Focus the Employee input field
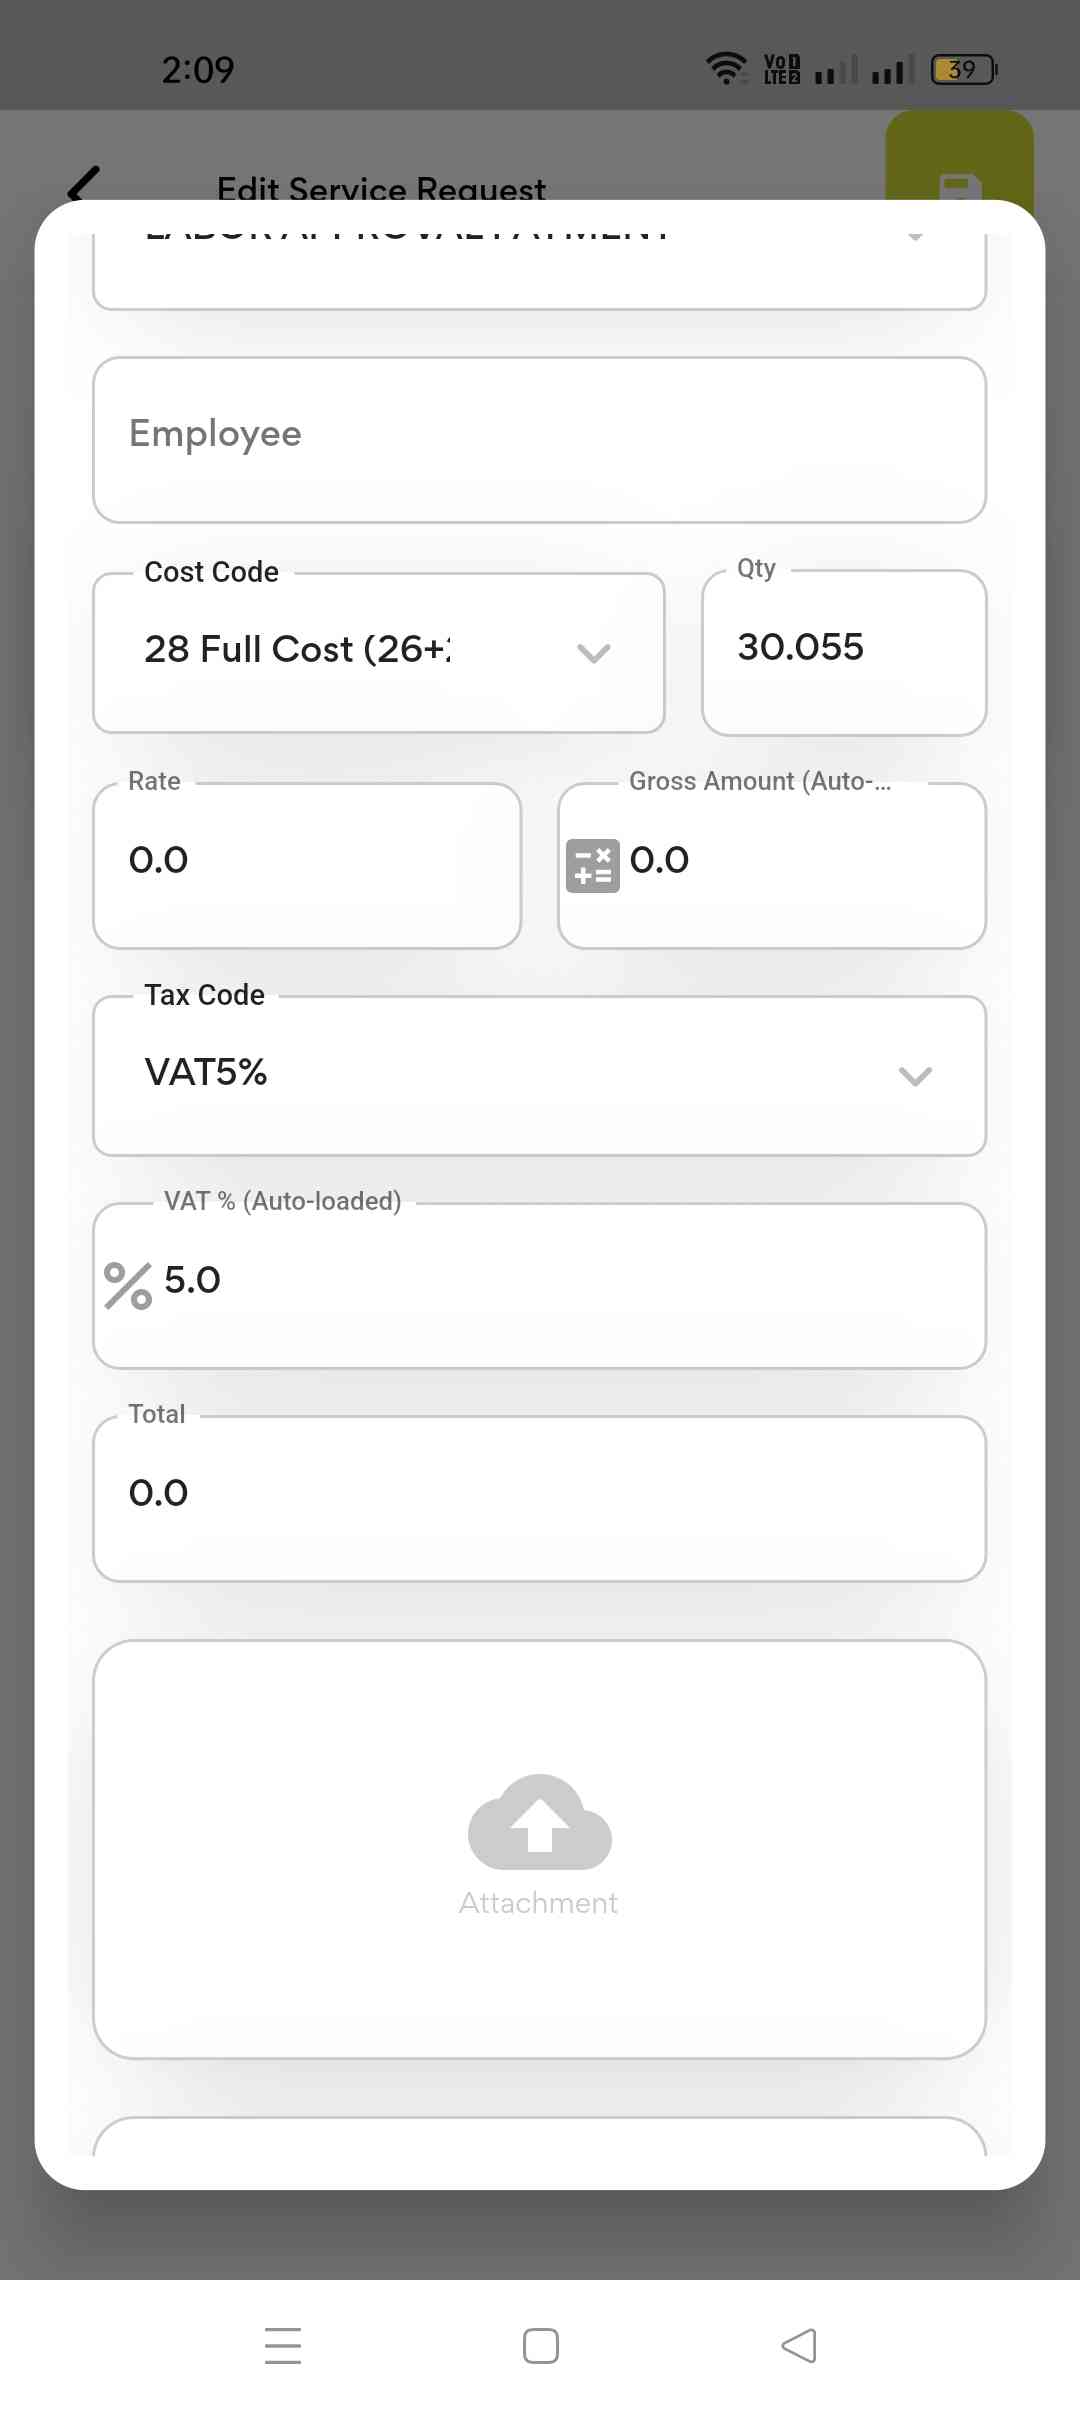The image size is (1080, 2412). [x=540, y=439]
